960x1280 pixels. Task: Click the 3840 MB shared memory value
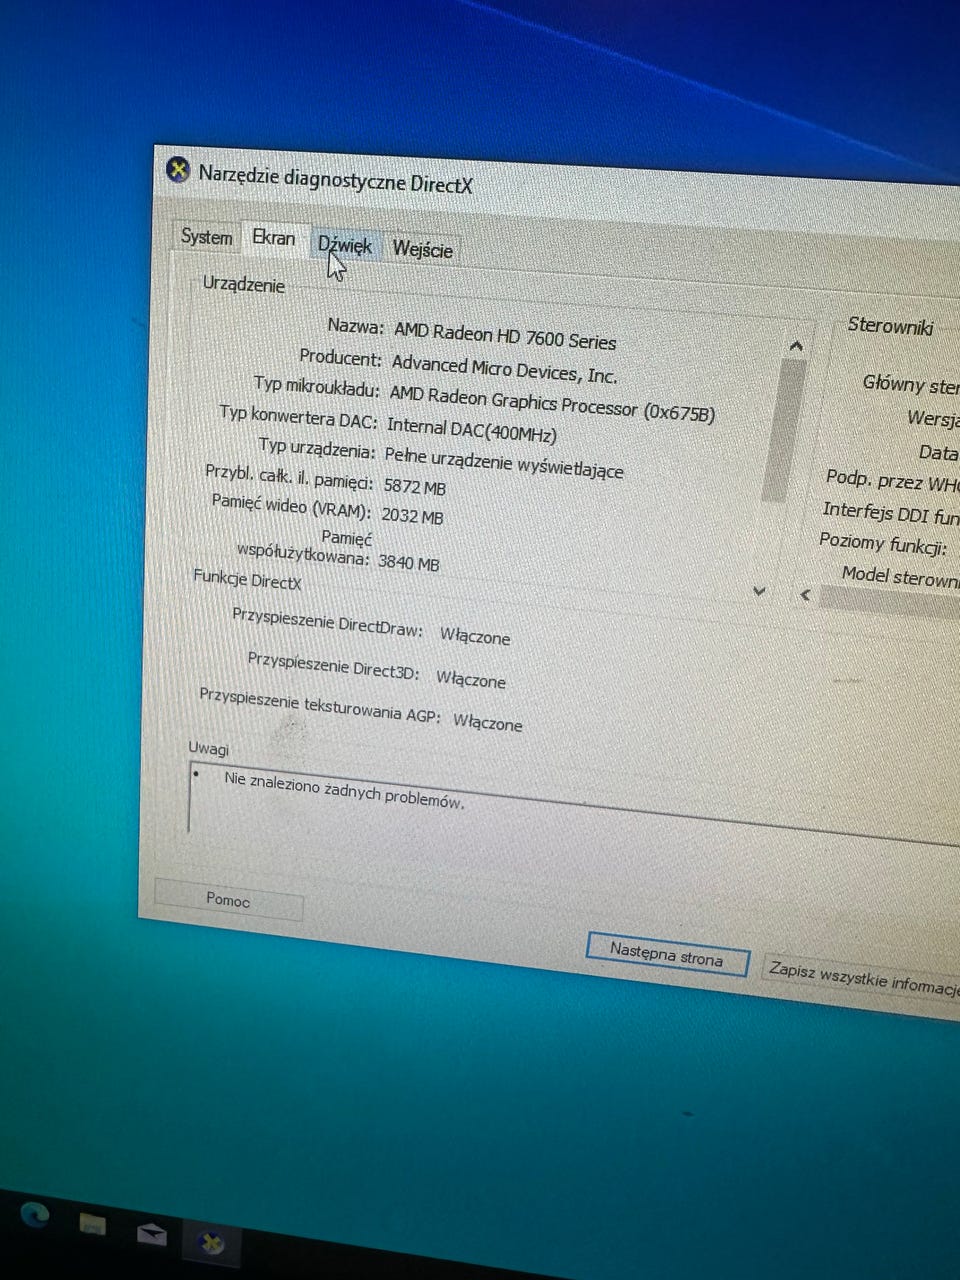point(409,563)
